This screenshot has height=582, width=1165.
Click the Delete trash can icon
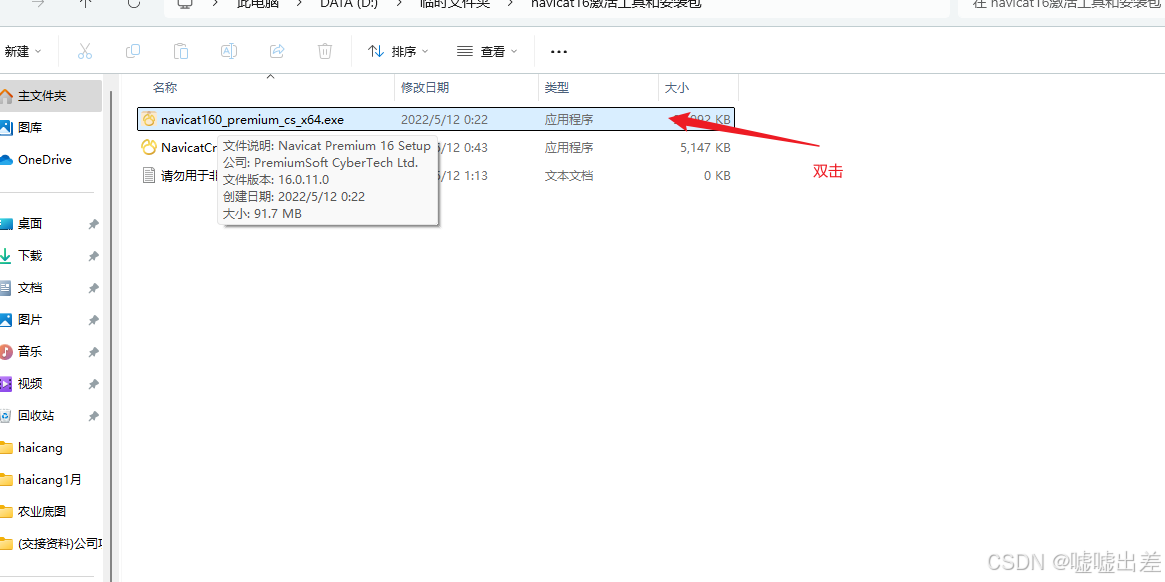325,51
